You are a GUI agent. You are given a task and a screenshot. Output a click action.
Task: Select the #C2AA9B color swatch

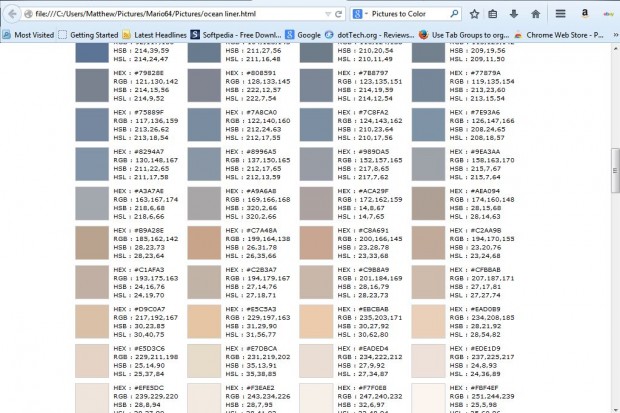[428, 243]
